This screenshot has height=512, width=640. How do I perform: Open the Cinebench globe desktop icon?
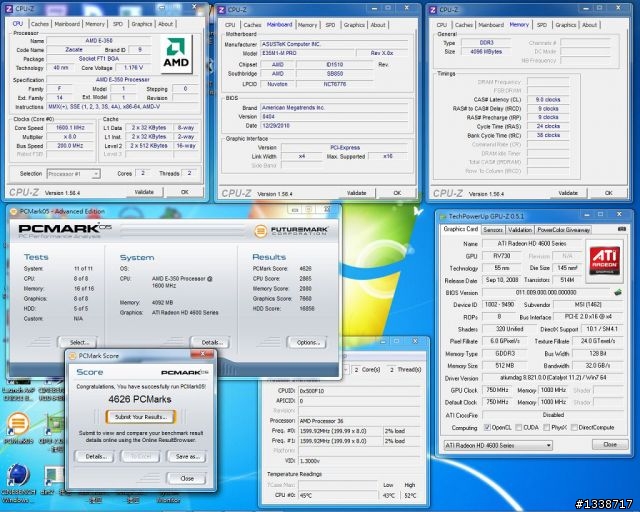(18, 476)
